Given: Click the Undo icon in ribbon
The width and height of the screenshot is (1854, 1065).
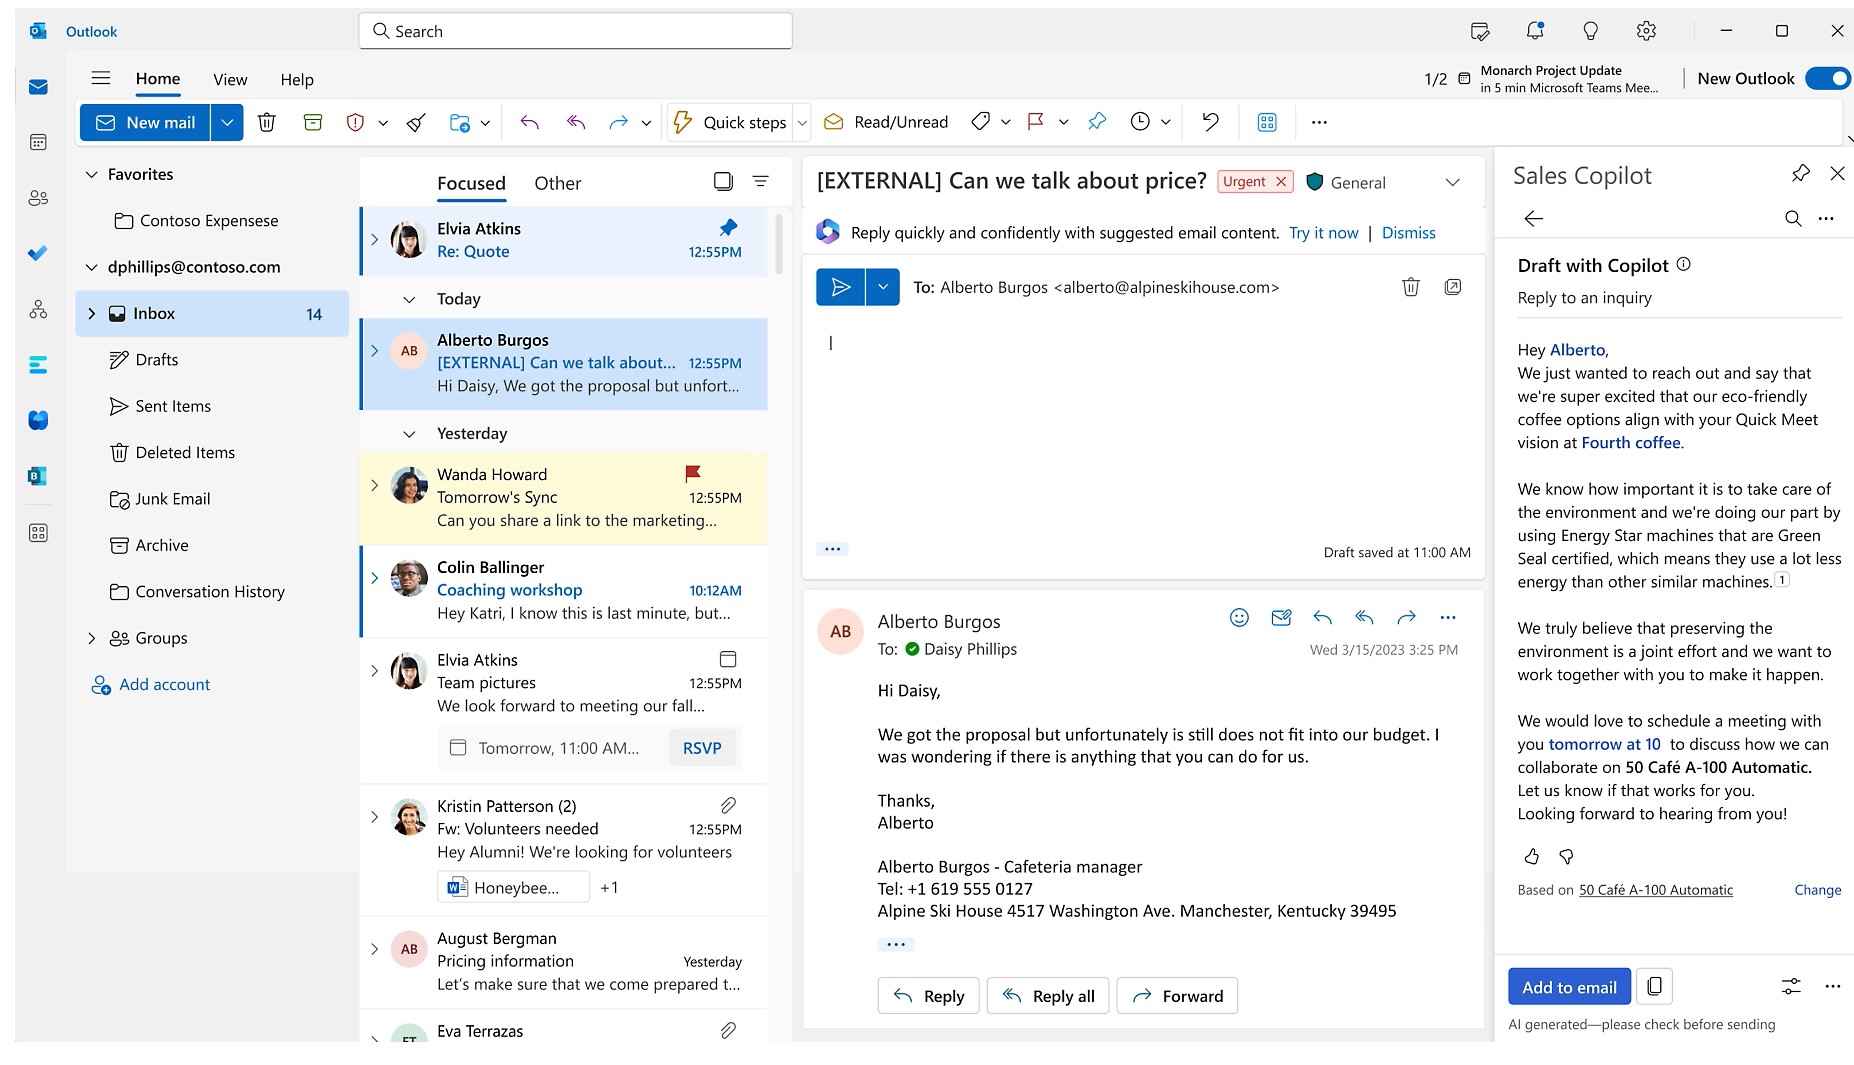Looking at the screenshot, I should [x=1211, y=122].
